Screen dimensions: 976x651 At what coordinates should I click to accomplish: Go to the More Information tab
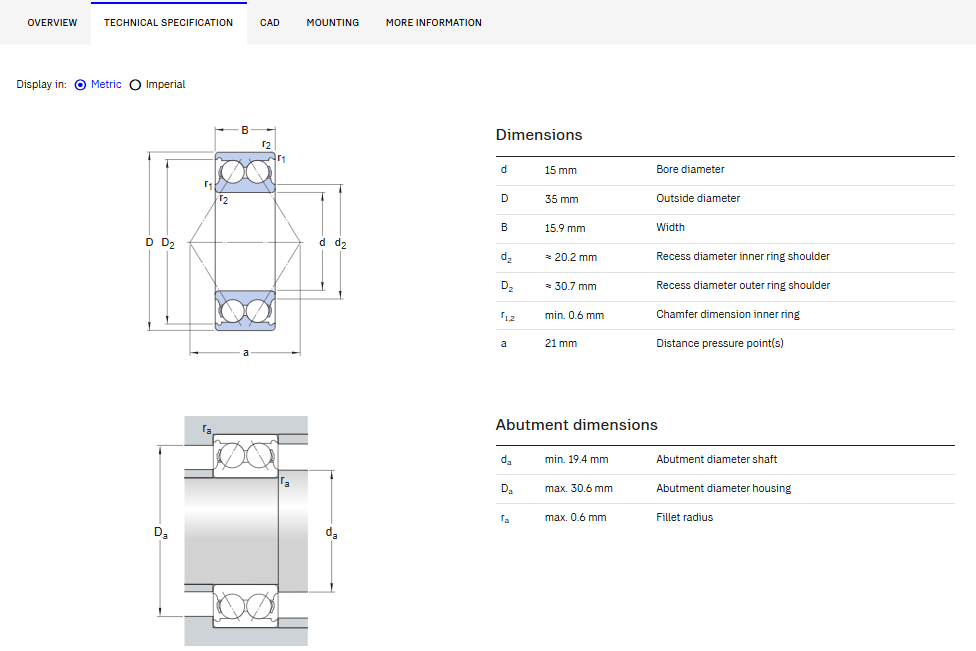tap(434, 22)
